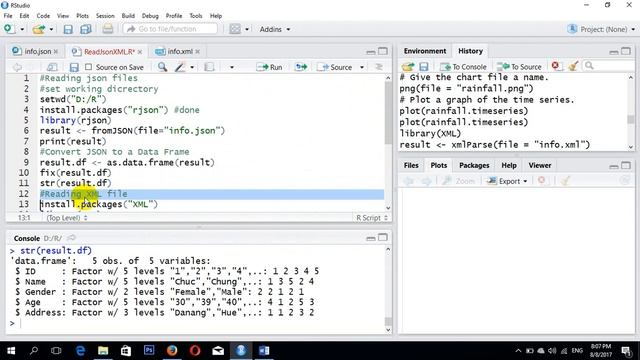
Task: Open an existing file via the folder icon
Action: [39, 29]
